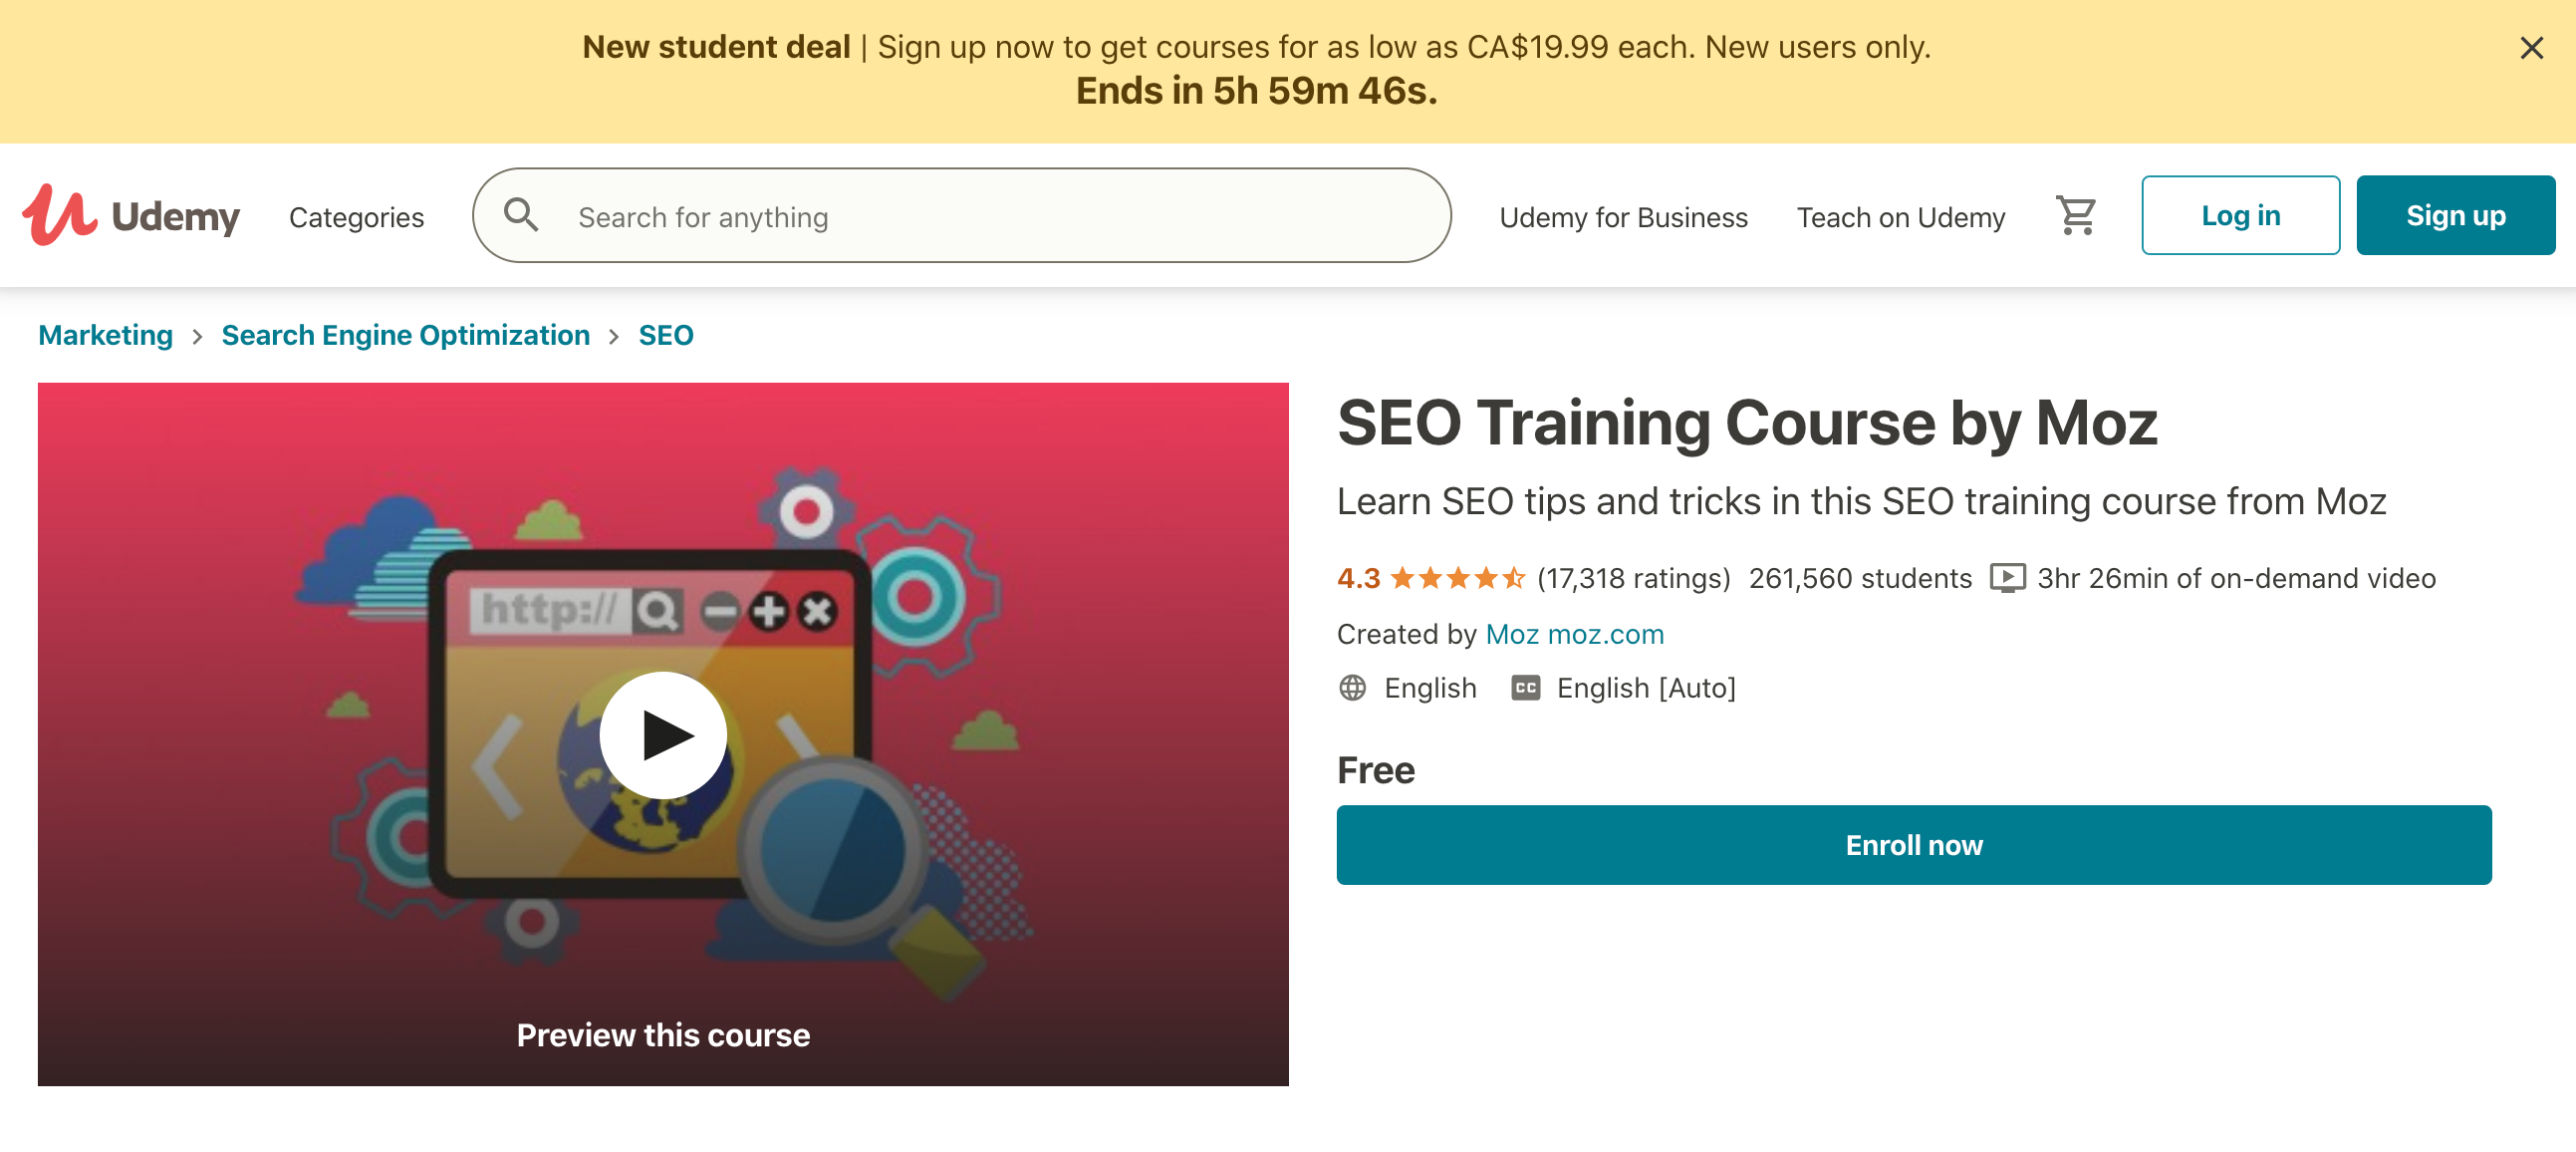Open the shopping cart
The width and height of the screenshot is (2576, 1152).
tap(2075, 215)
